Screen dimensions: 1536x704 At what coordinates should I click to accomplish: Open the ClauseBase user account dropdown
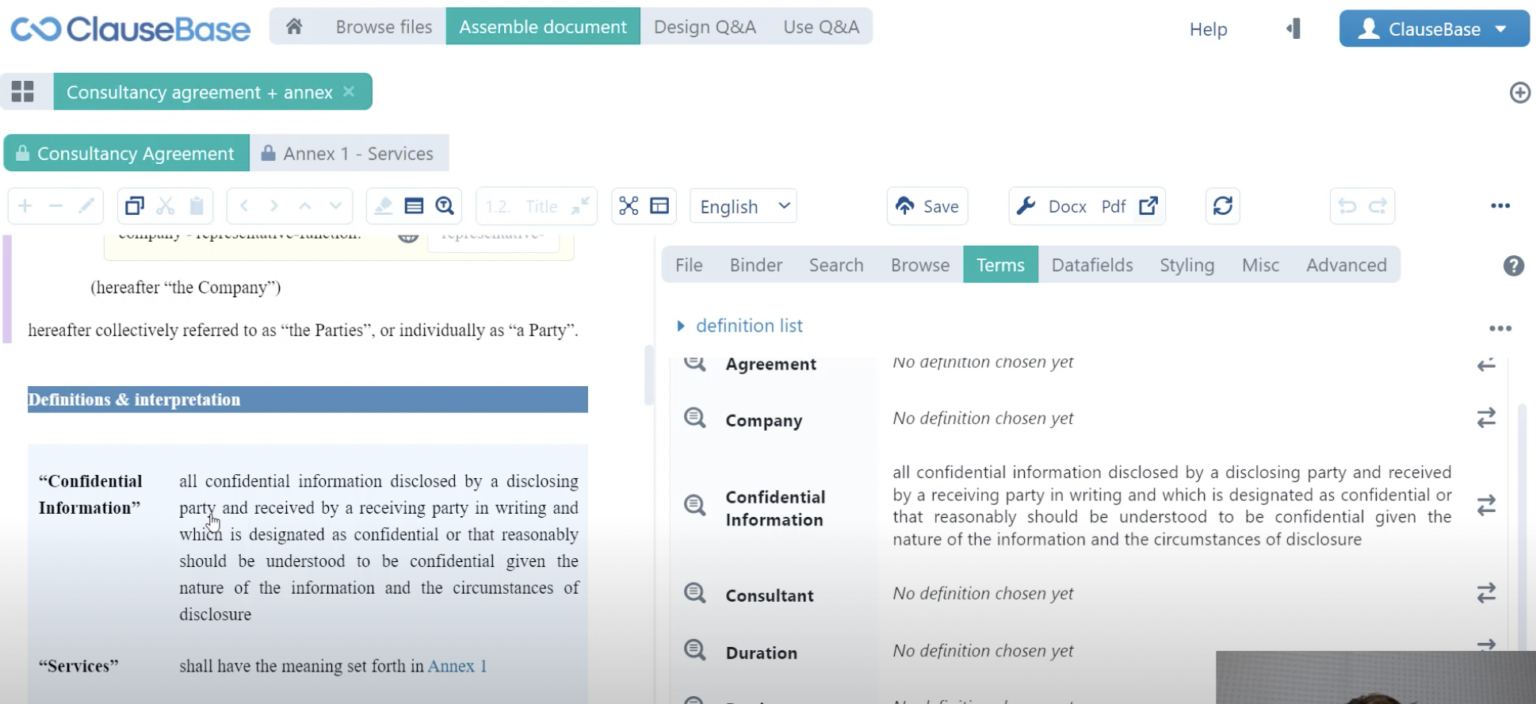coord(1433,29)
